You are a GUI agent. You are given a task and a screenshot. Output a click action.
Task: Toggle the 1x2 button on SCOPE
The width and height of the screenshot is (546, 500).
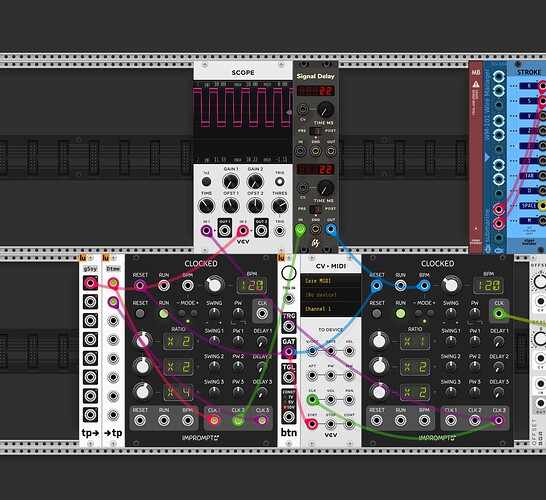coord(206,181)
